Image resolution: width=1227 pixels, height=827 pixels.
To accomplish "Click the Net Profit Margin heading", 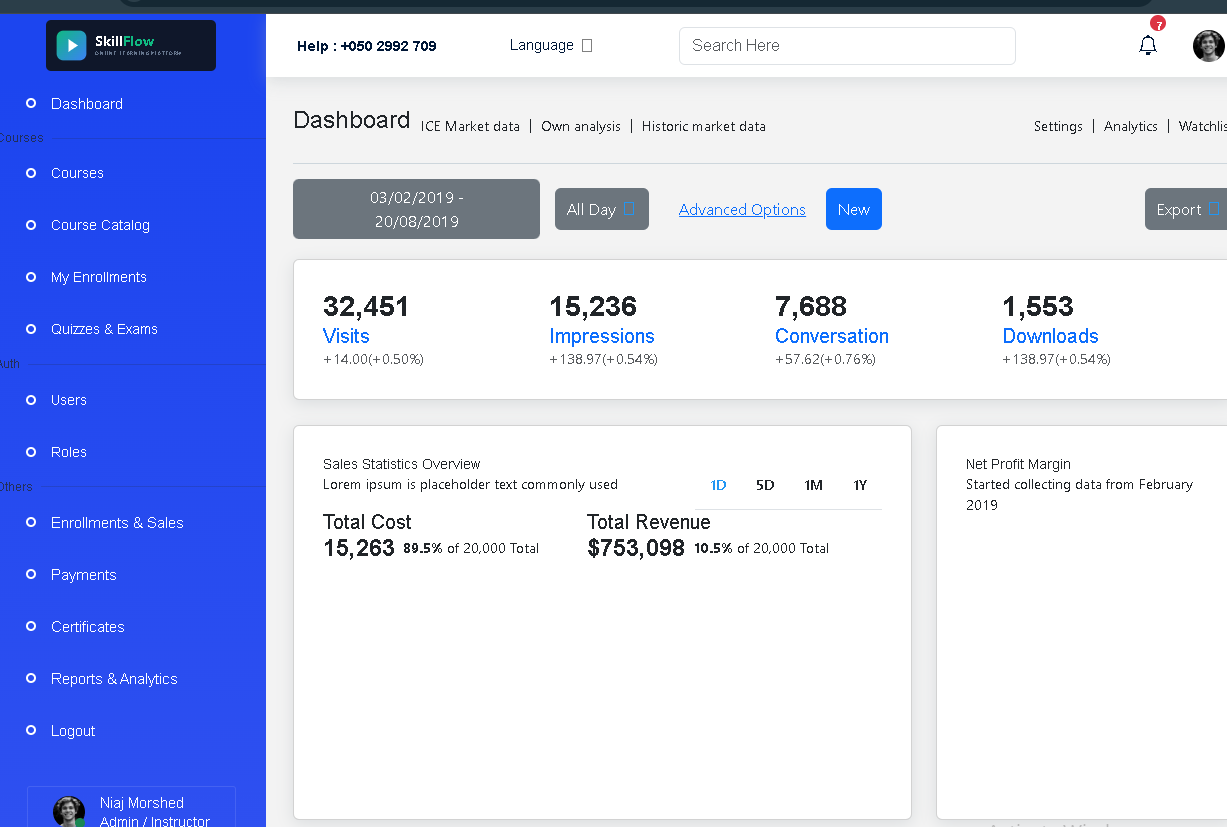I will (1018, 464).
